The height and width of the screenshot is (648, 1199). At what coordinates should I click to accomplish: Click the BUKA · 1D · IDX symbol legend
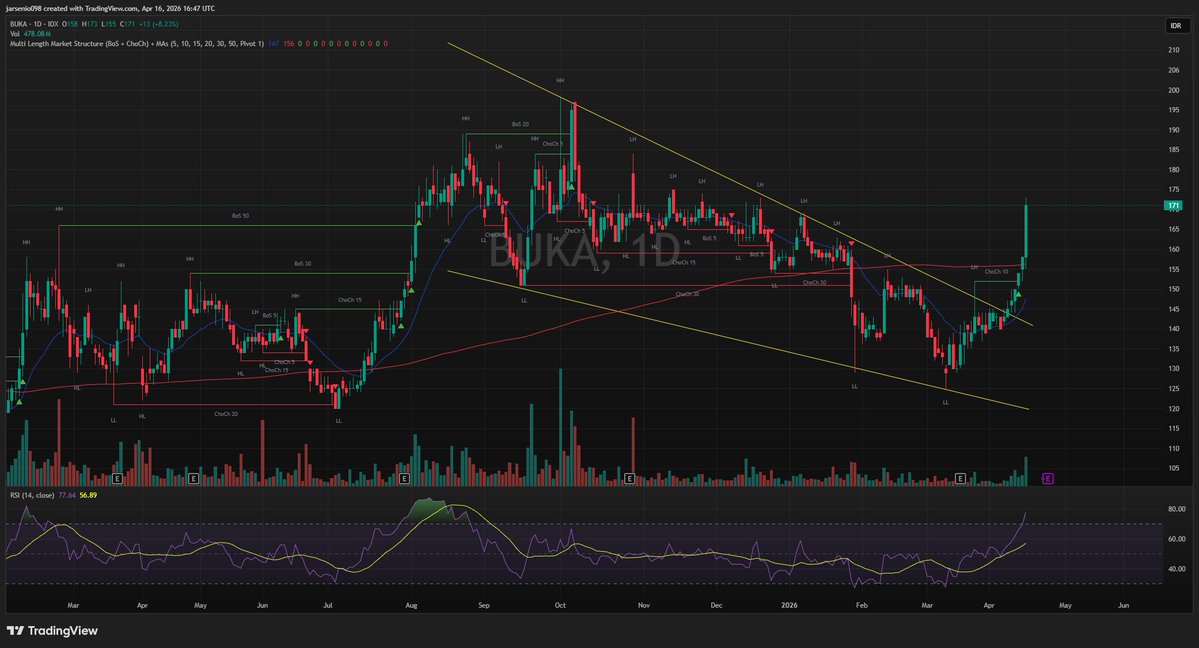34,24
